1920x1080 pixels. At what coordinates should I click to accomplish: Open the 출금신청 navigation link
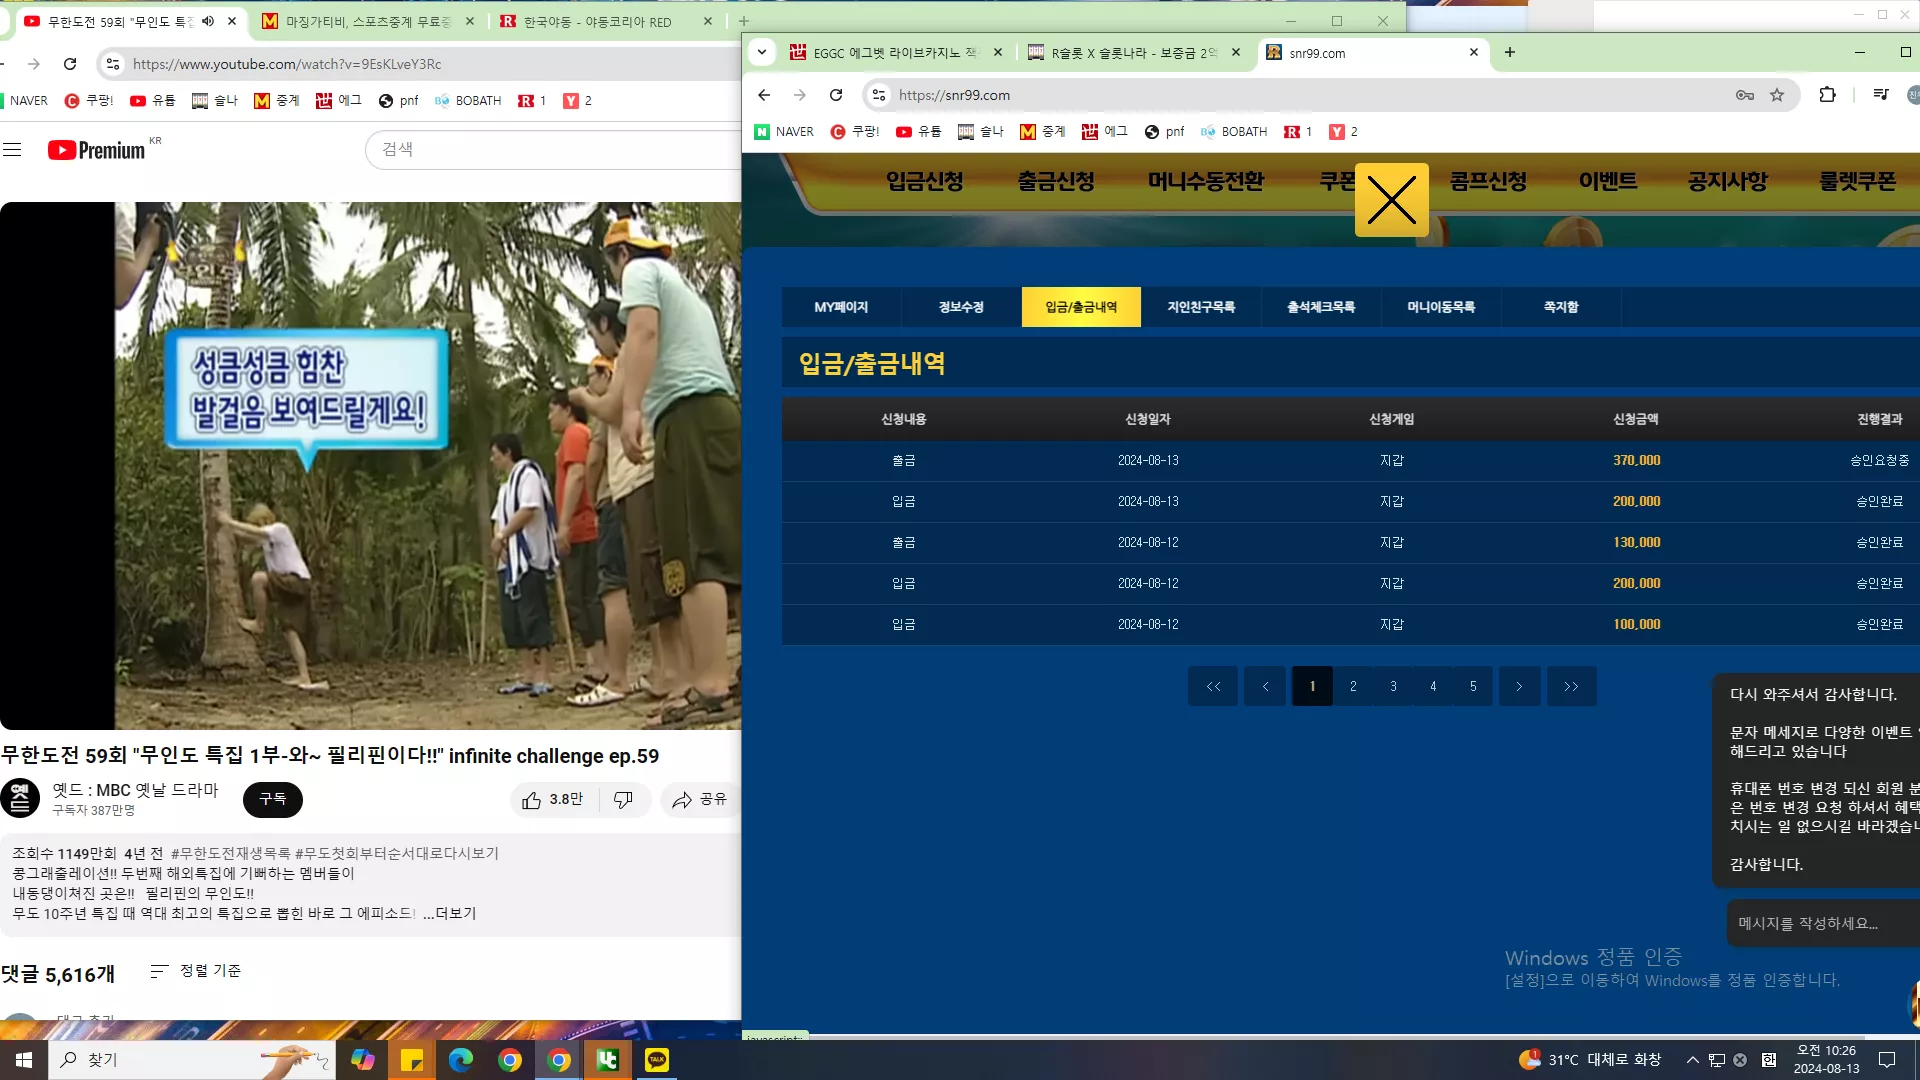(1056, 181)
